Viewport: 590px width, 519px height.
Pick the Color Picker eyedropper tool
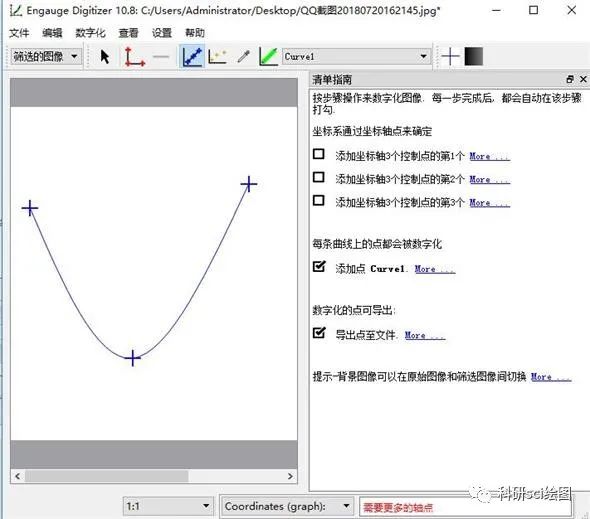point(244,57)
